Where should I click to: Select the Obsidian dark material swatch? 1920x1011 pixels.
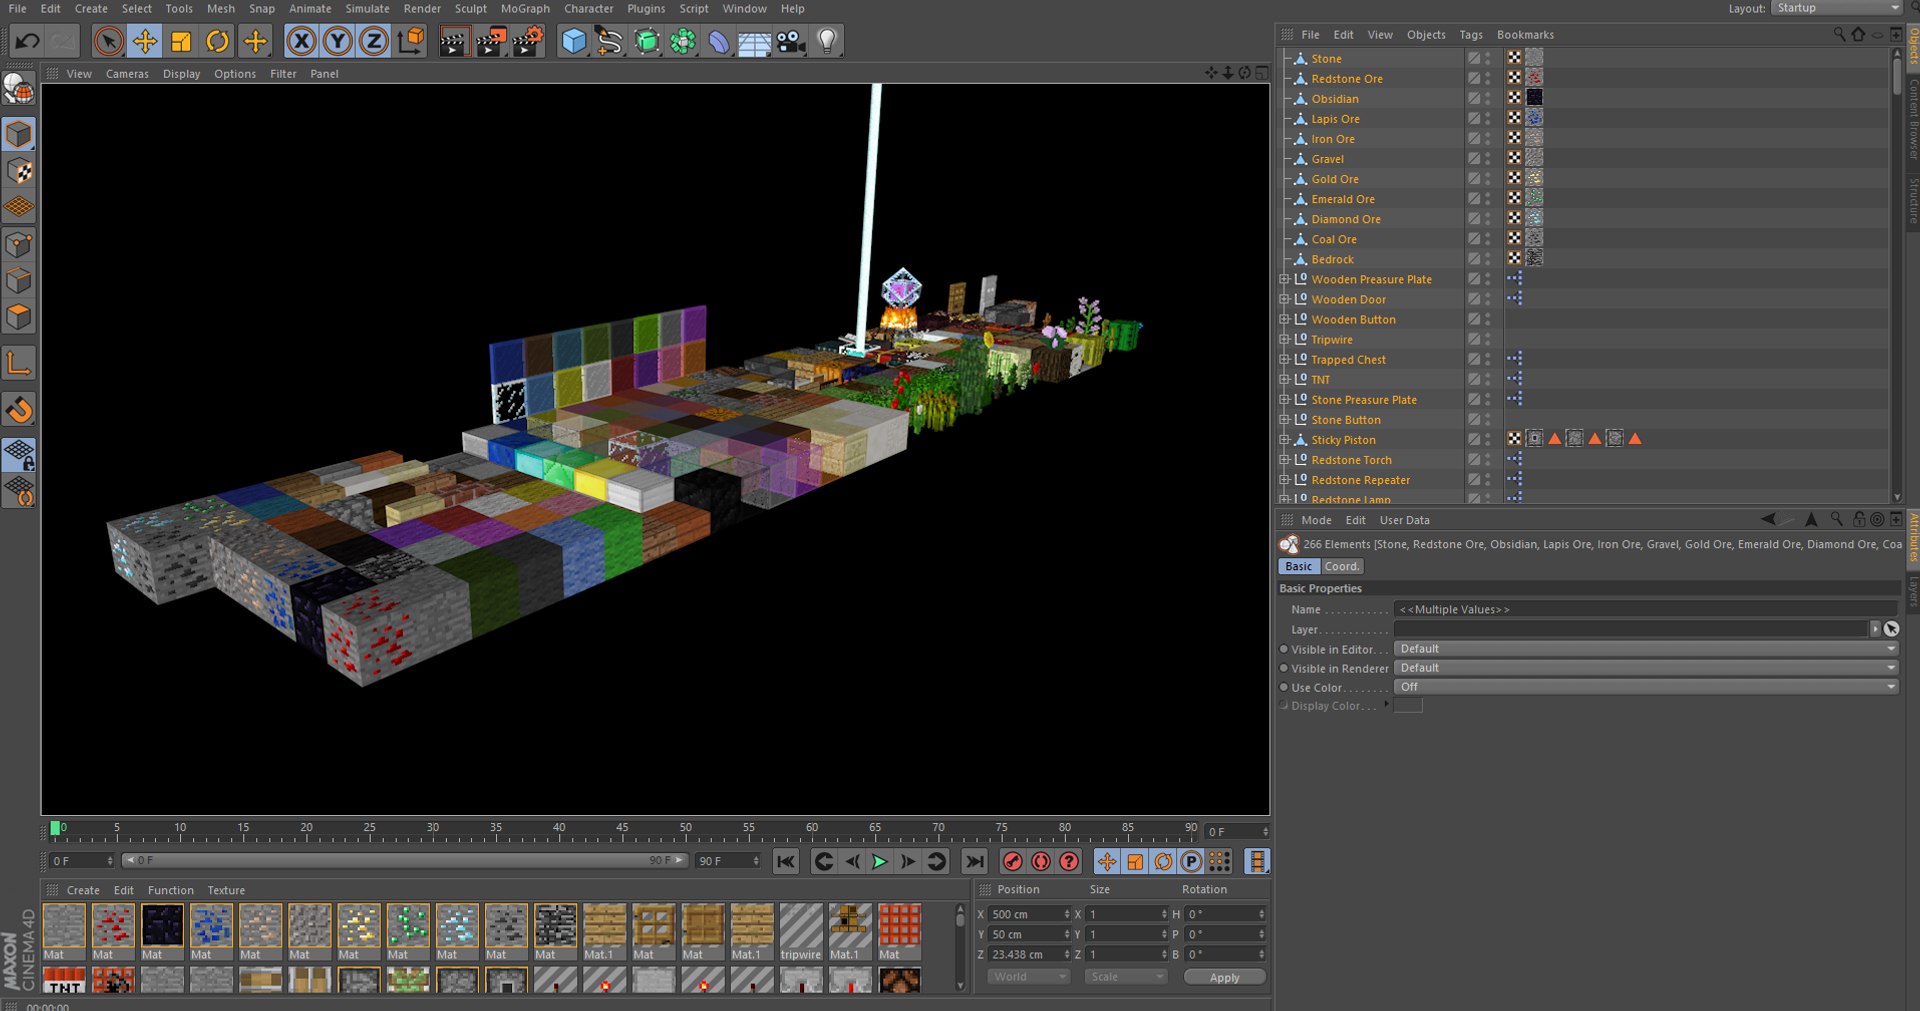coord(162,925)
